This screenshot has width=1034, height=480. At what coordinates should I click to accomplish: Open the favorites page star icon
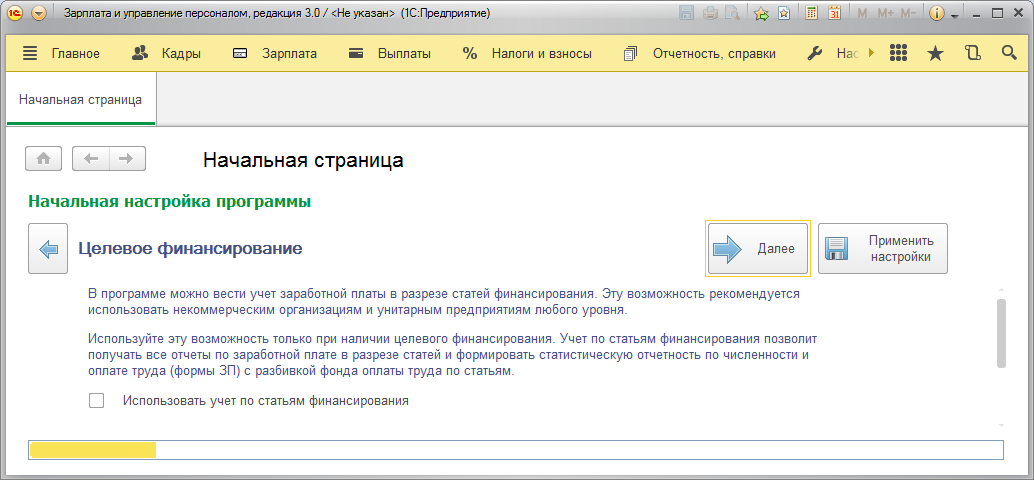[x=783, y=13]
